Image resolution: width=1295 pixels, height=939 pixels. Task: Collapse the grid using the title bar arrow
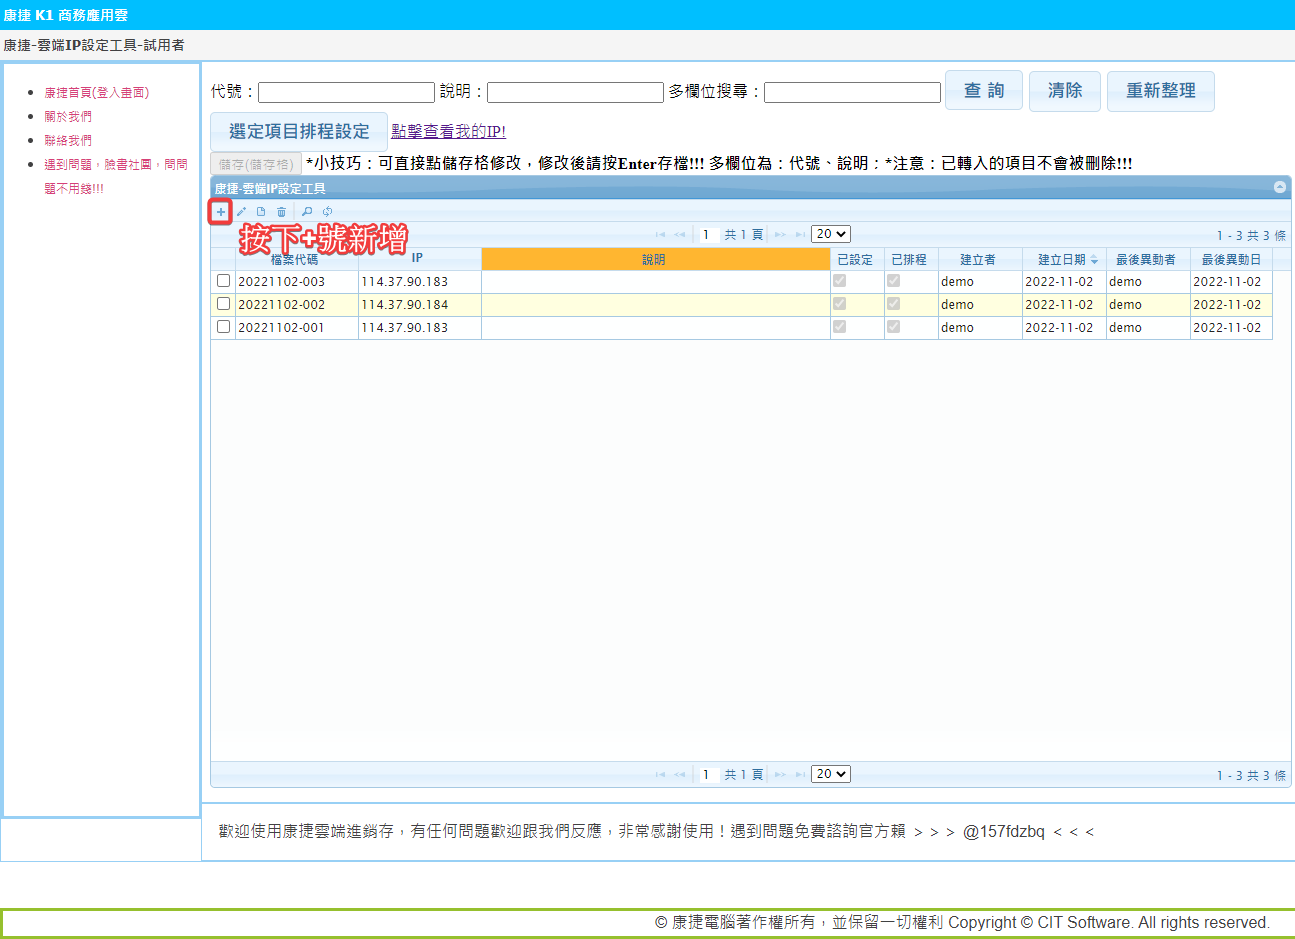pyautogui.click(x=1279, y=187)
